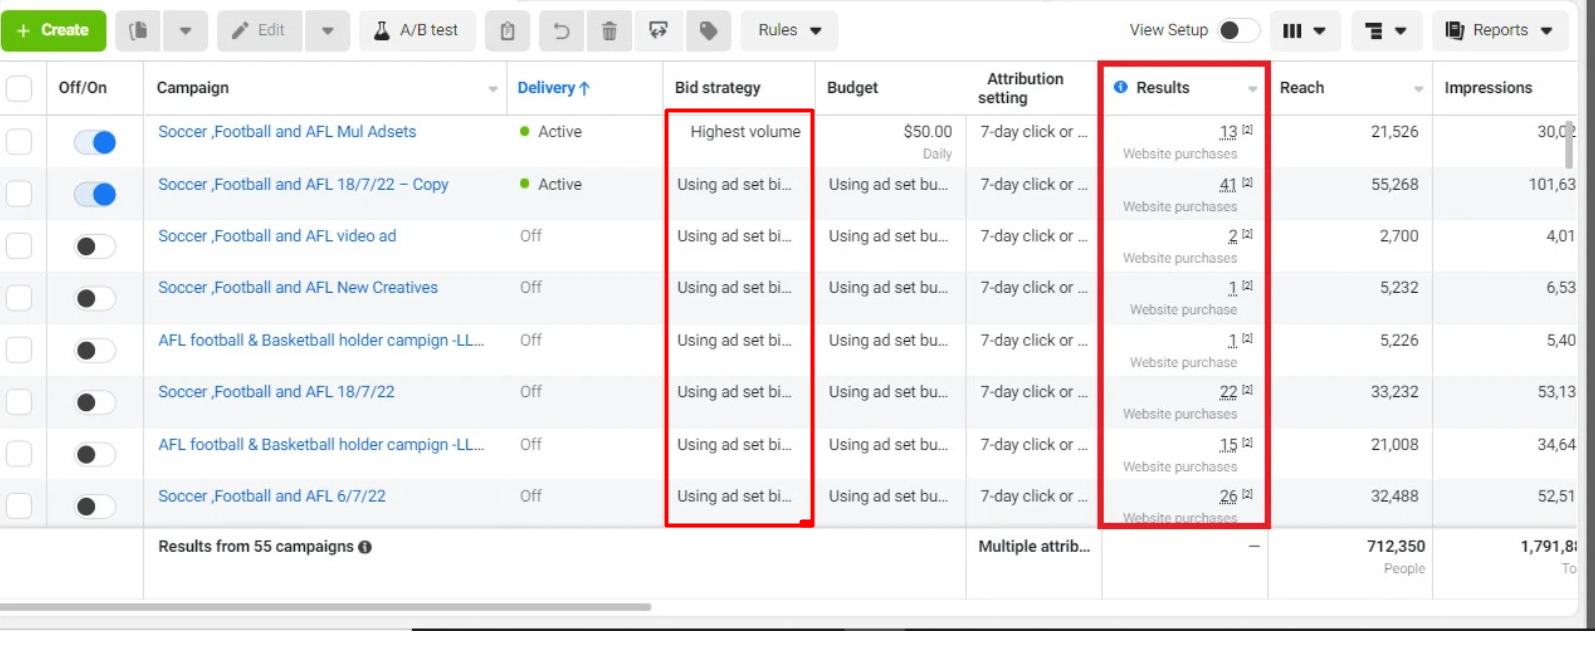Click the clipboard icon in the toolbar
This screenshot has height=653, width=1595.
click(507, 31)
